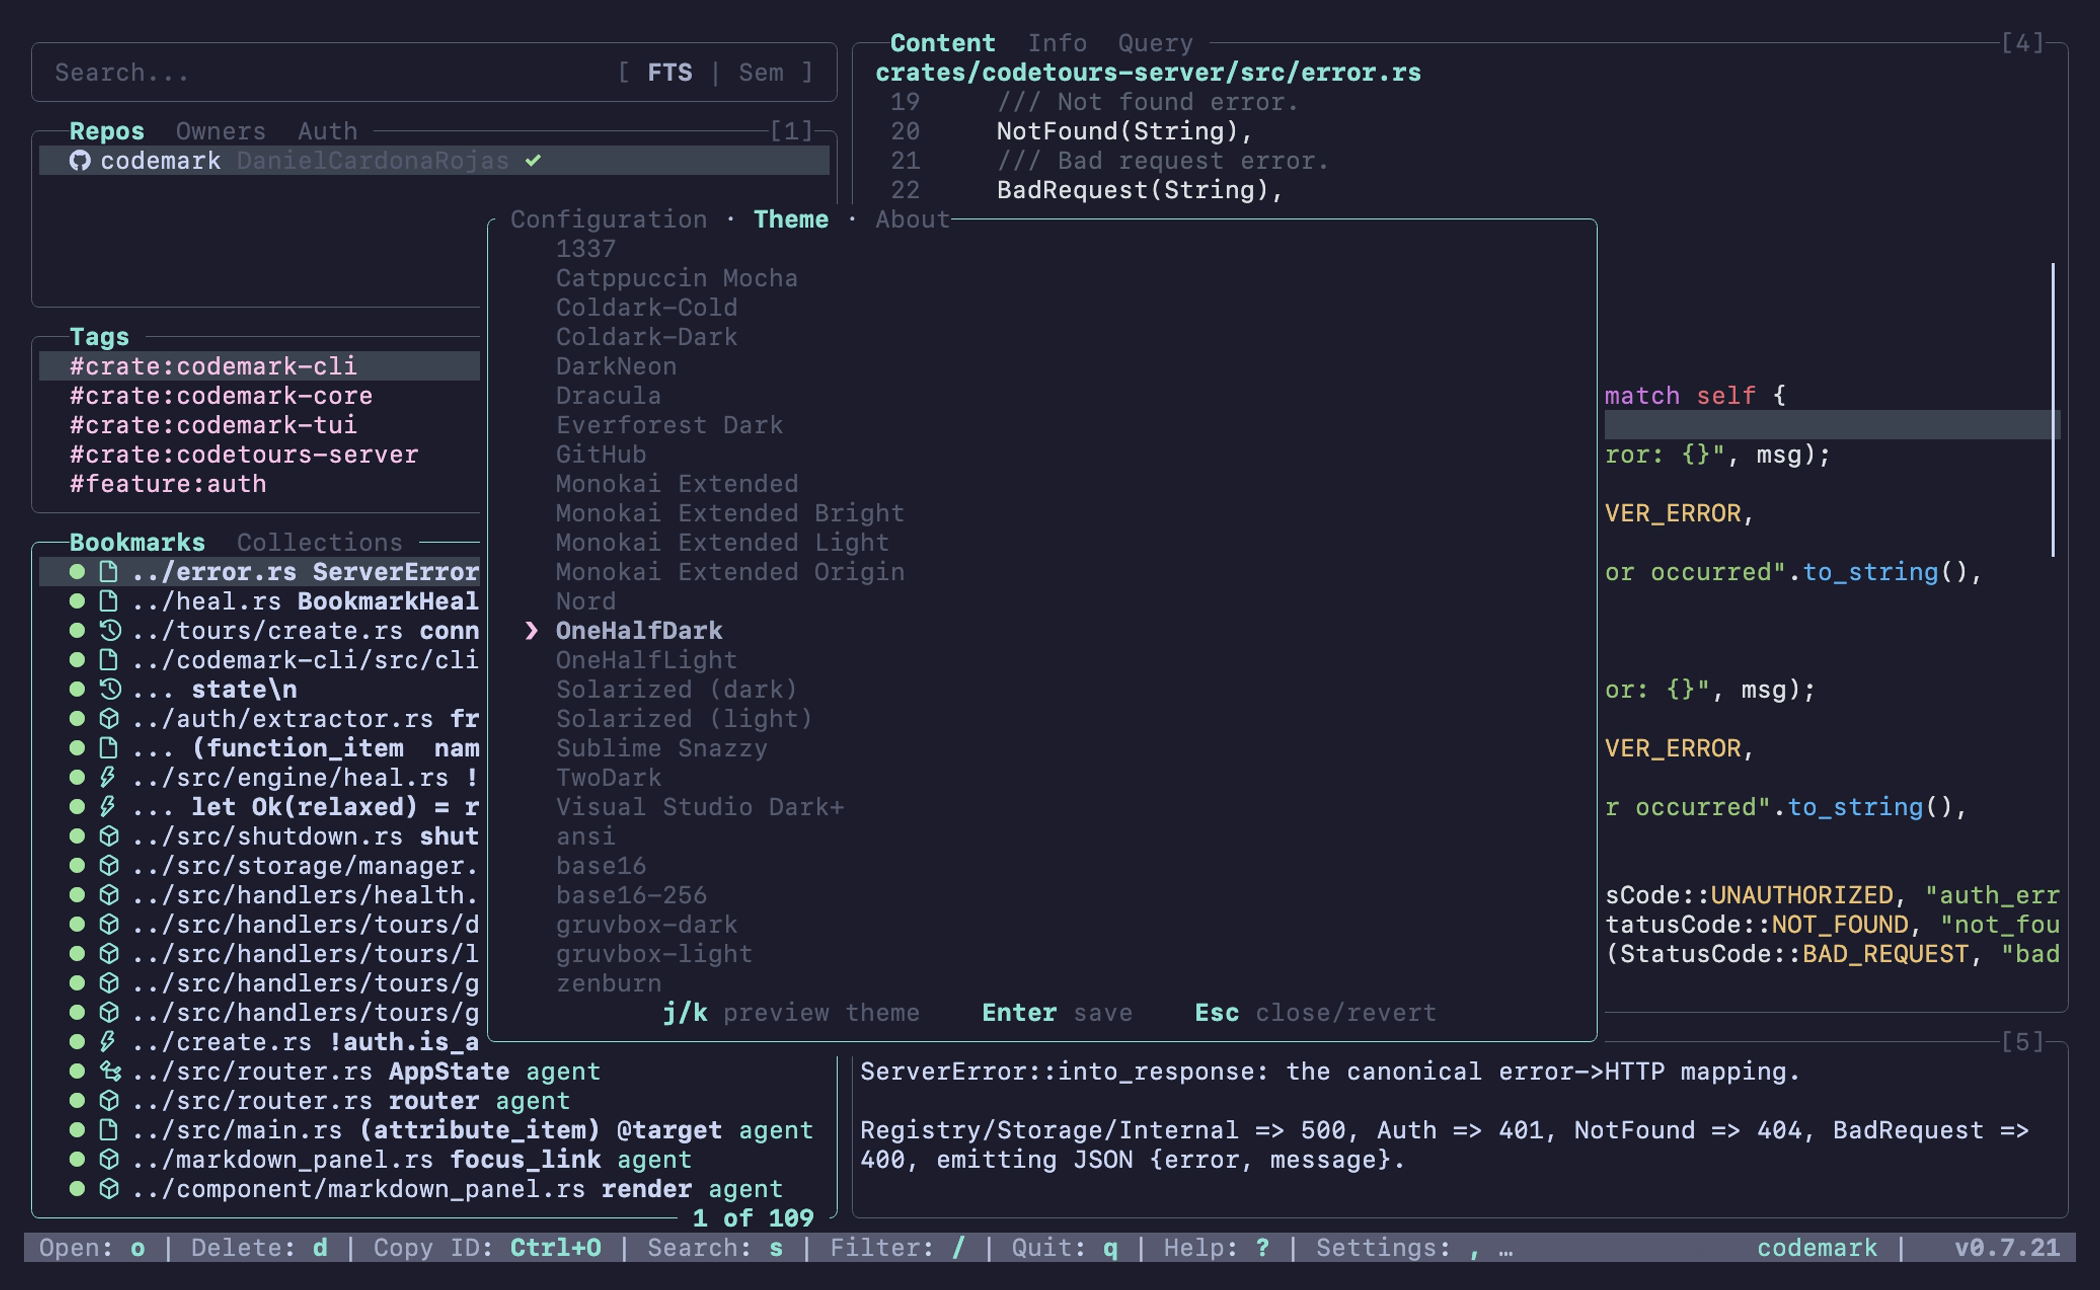This screenshot has height=1290, width=2100.
Task: Click Help: ? in the status bar
Action: 1216,1248
